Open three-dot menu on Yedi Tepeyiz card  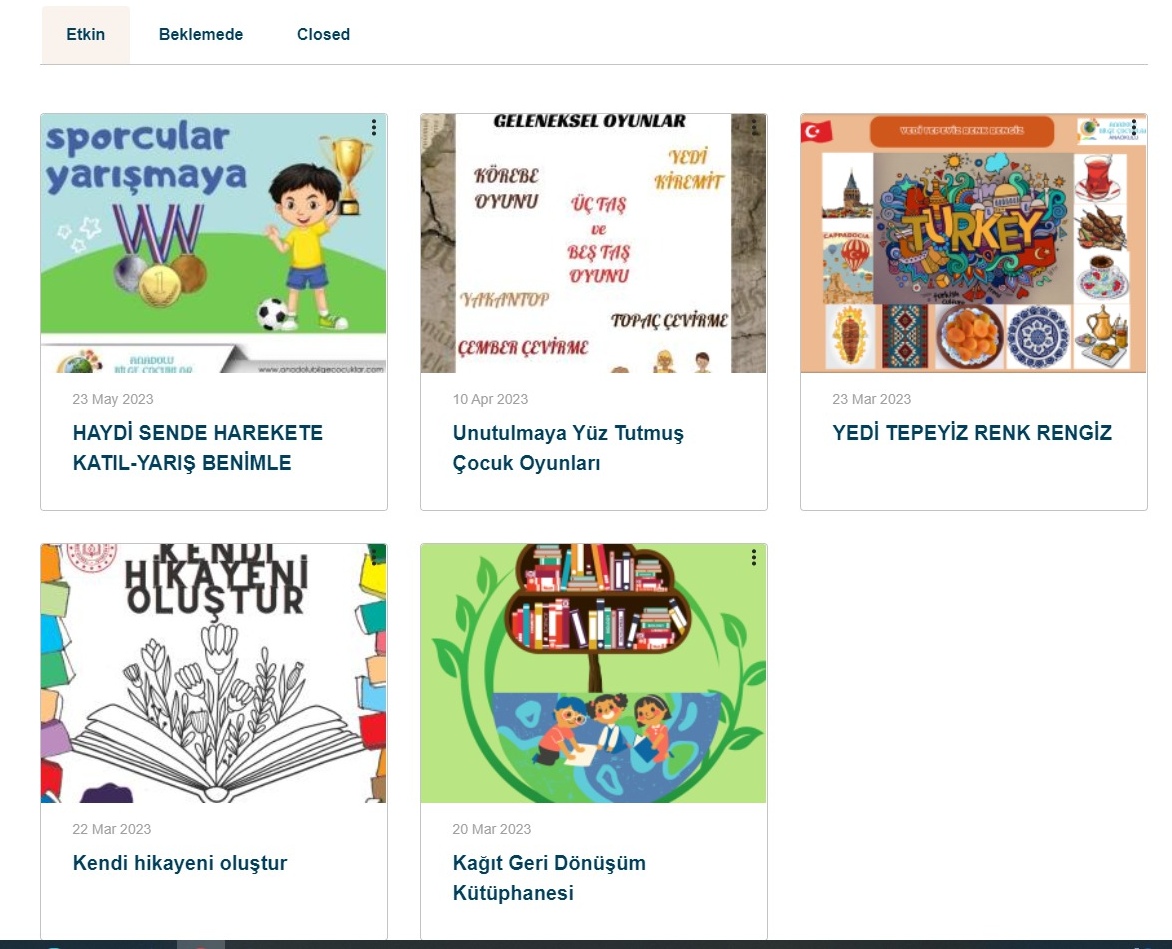(1133, 128)
